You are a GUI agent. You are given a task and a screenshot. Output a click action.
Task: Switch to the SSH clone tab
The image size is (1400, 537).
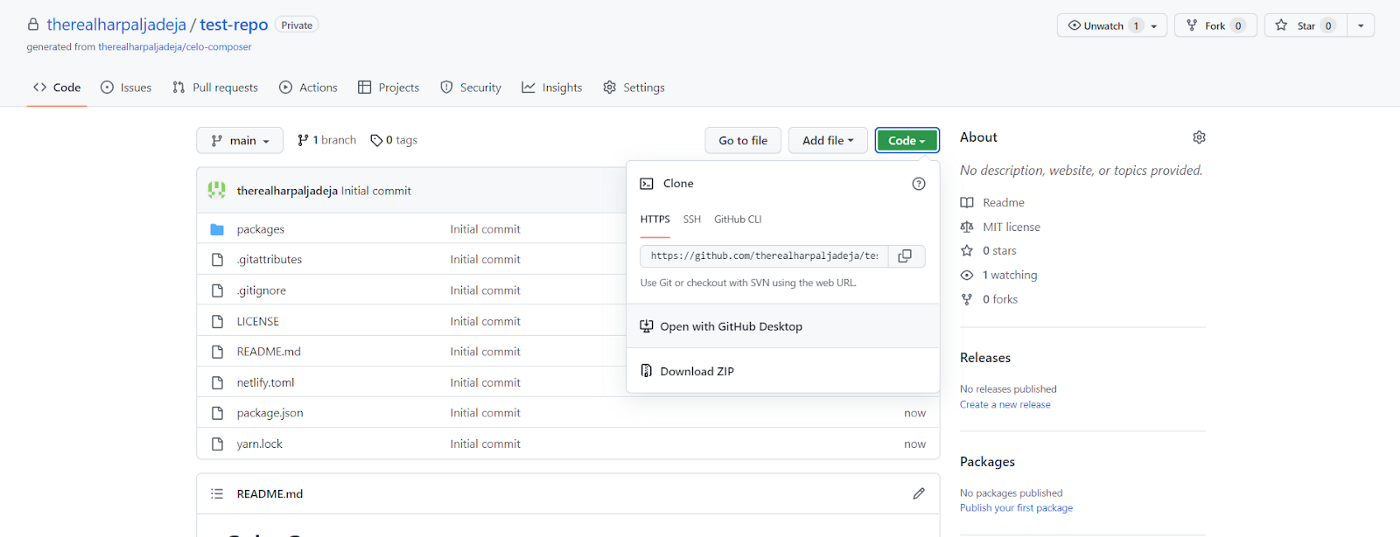(692, 219)
